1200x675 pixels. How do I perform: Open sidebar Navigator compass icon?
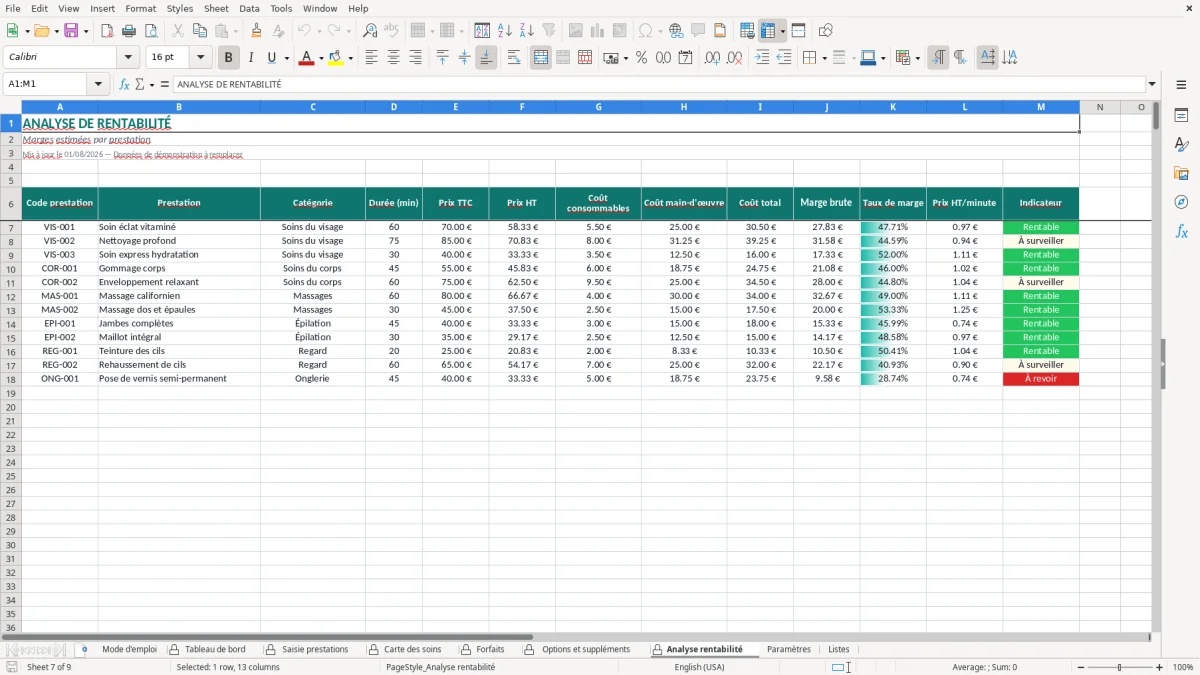pos(1181,202)
